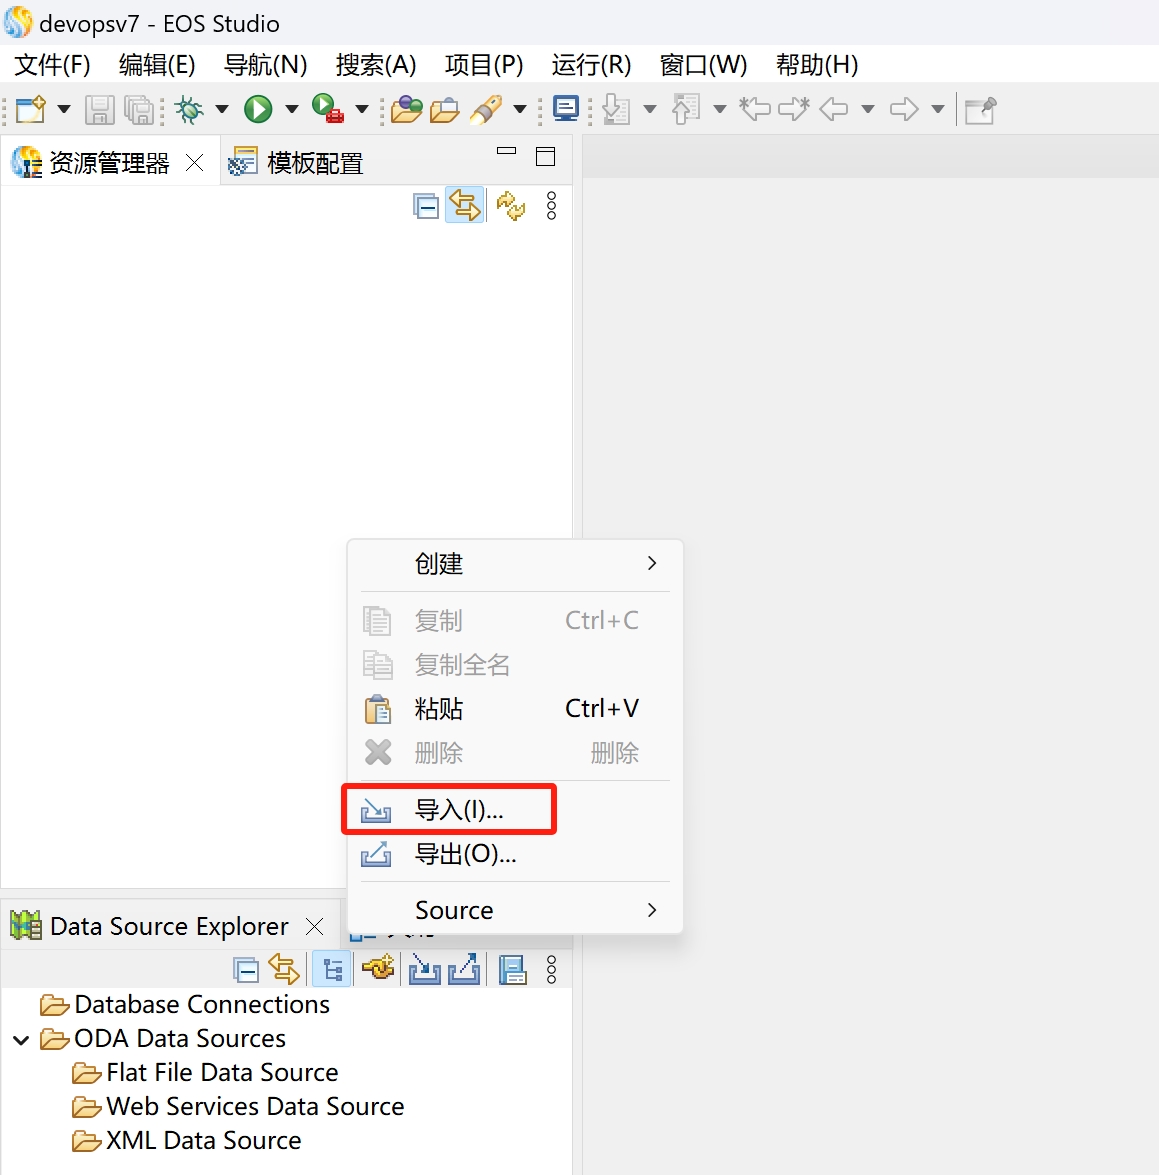Click the Back navigation arrow
This screenshot has width=1159, height=1175.
pyautogui.click(x=834, y=109)
